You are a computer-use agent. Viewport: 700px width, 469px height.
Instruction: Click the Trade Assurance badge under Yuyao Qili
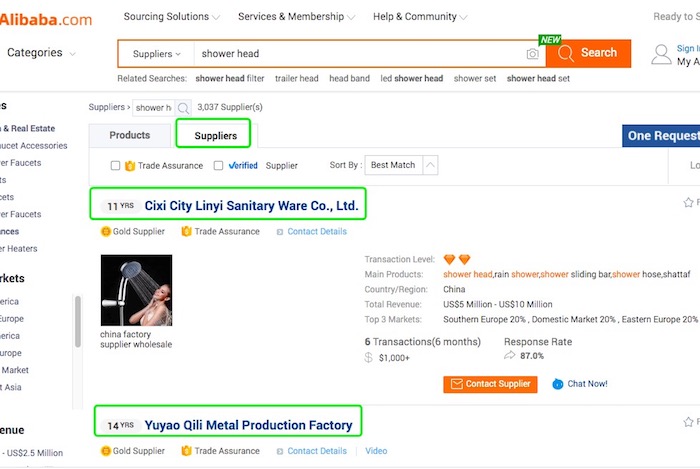click(x=221, y=451)
